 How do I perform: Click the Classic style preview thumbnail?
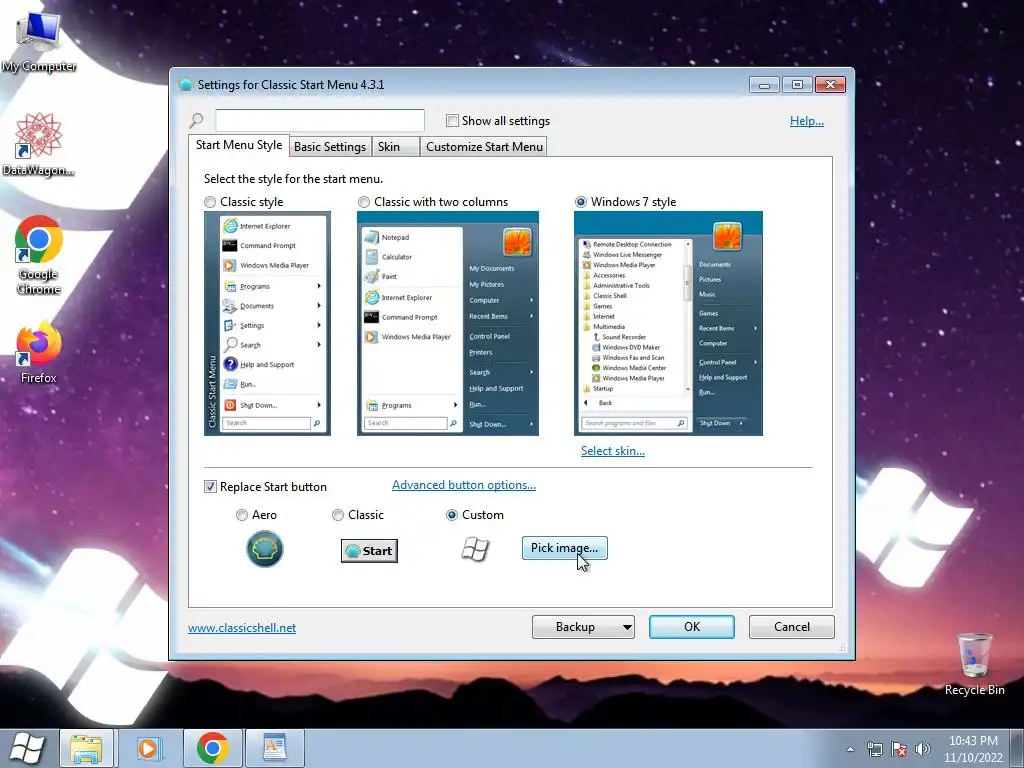tap(267, 323)
